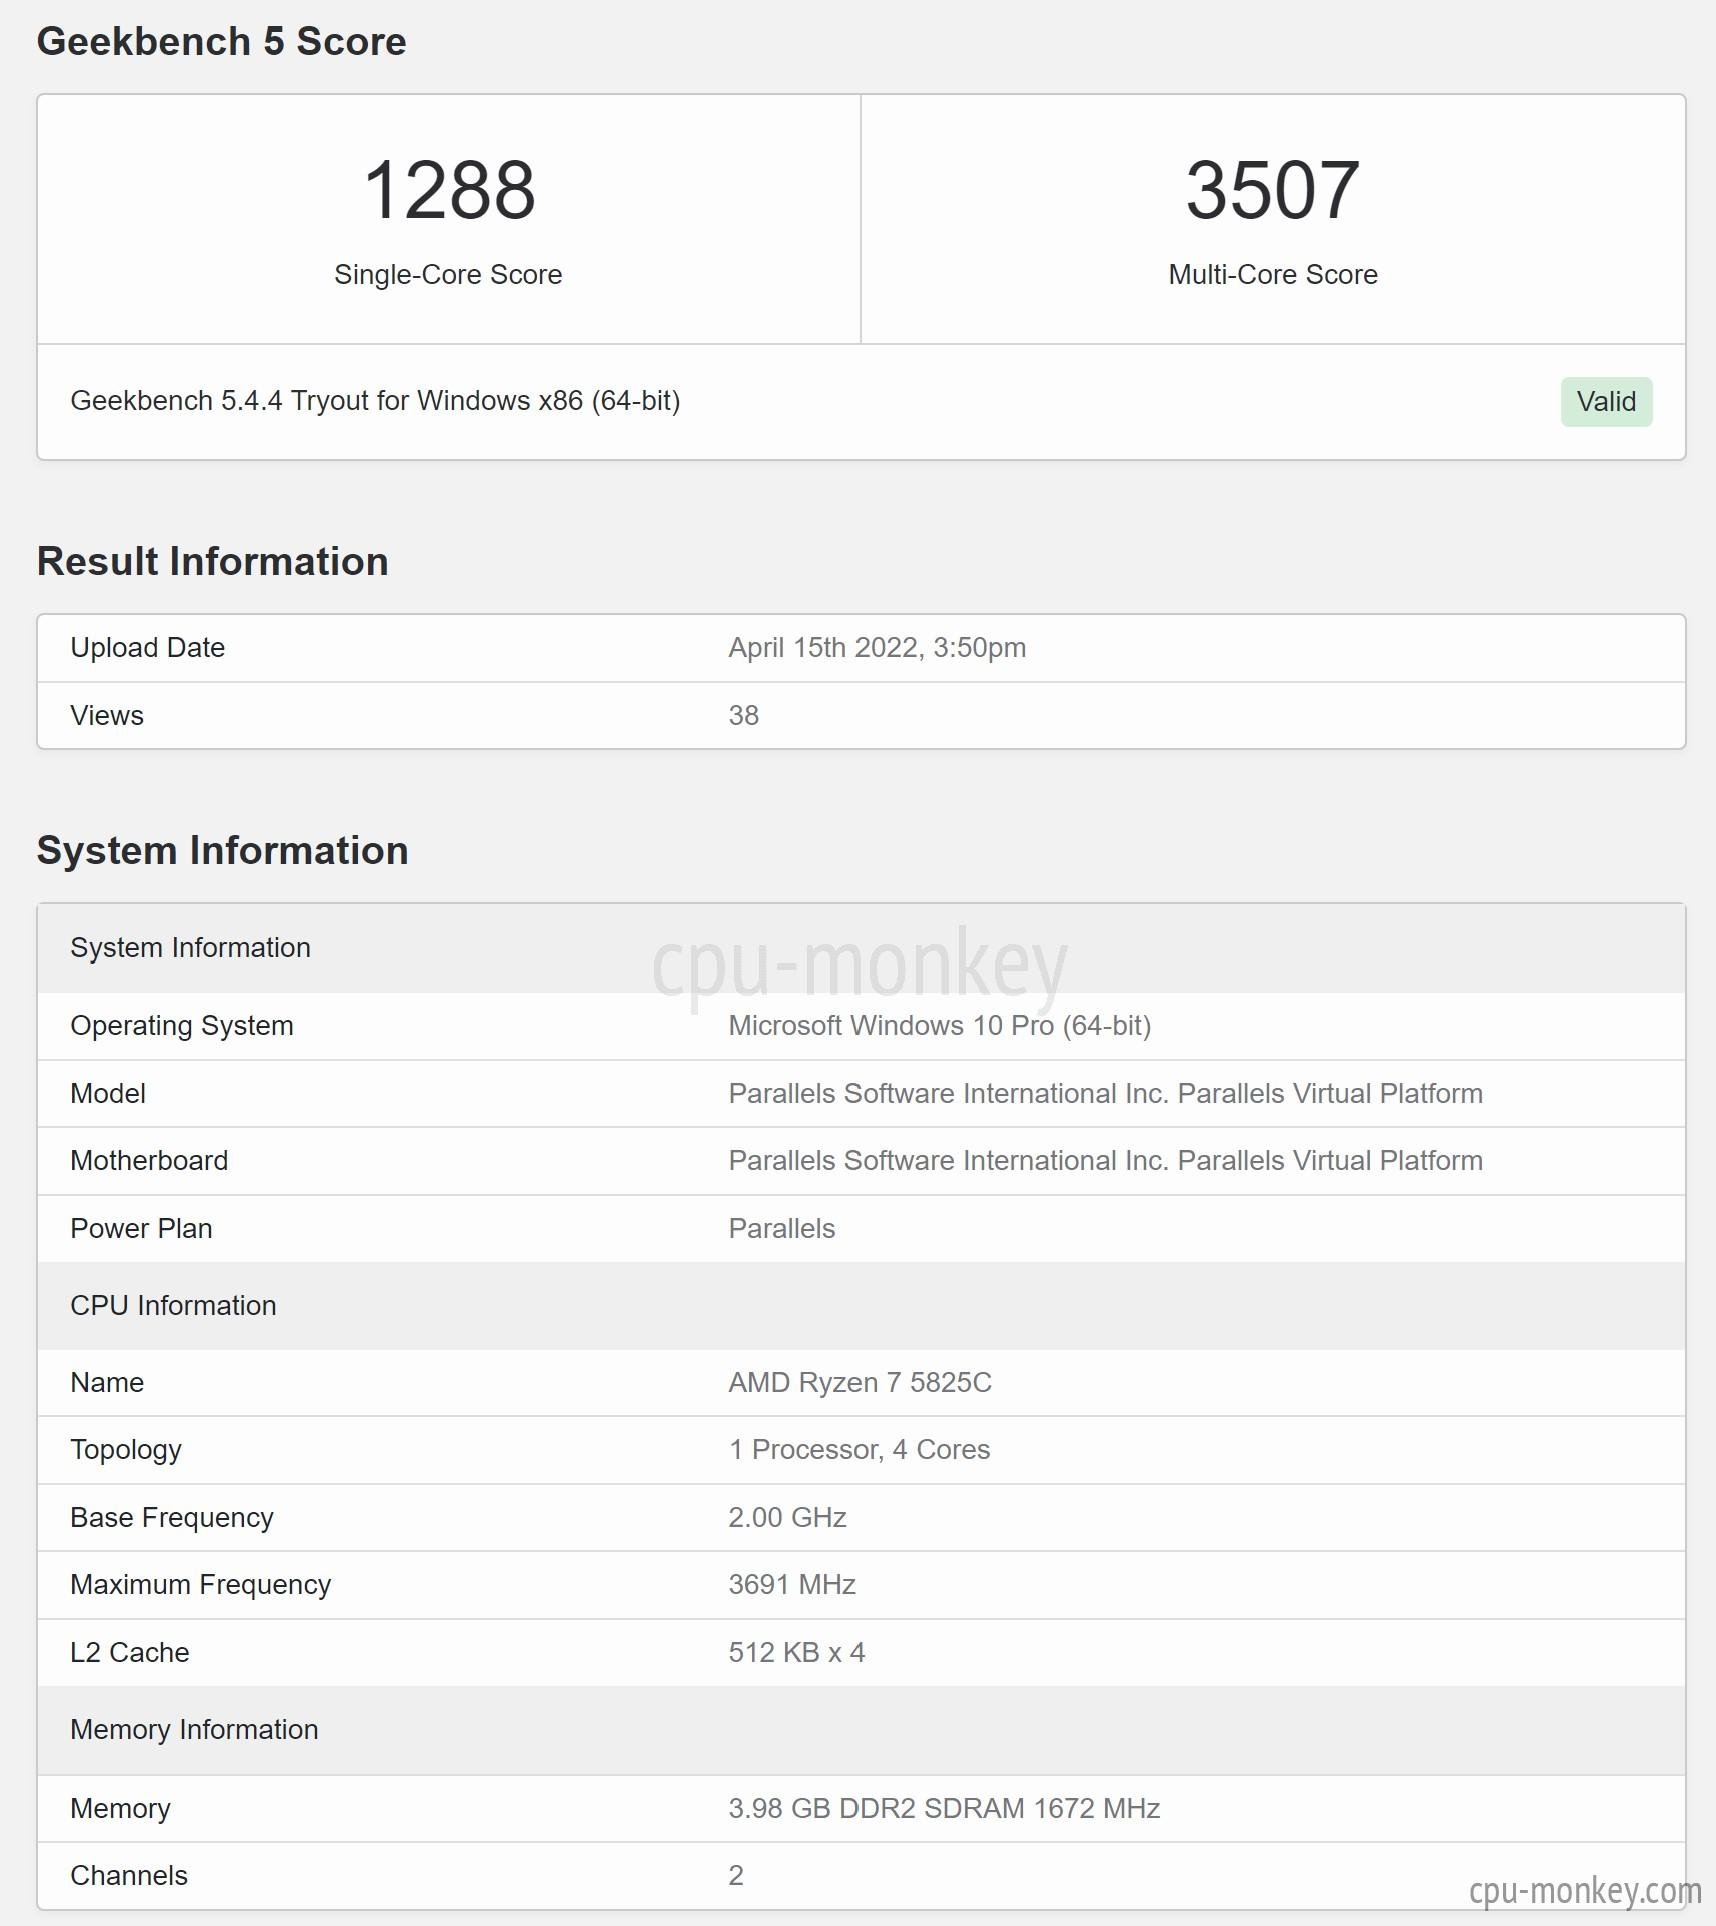Click the Single-Core Score label
This screenshot has width=1716, height=1926.
pos(448,275)
